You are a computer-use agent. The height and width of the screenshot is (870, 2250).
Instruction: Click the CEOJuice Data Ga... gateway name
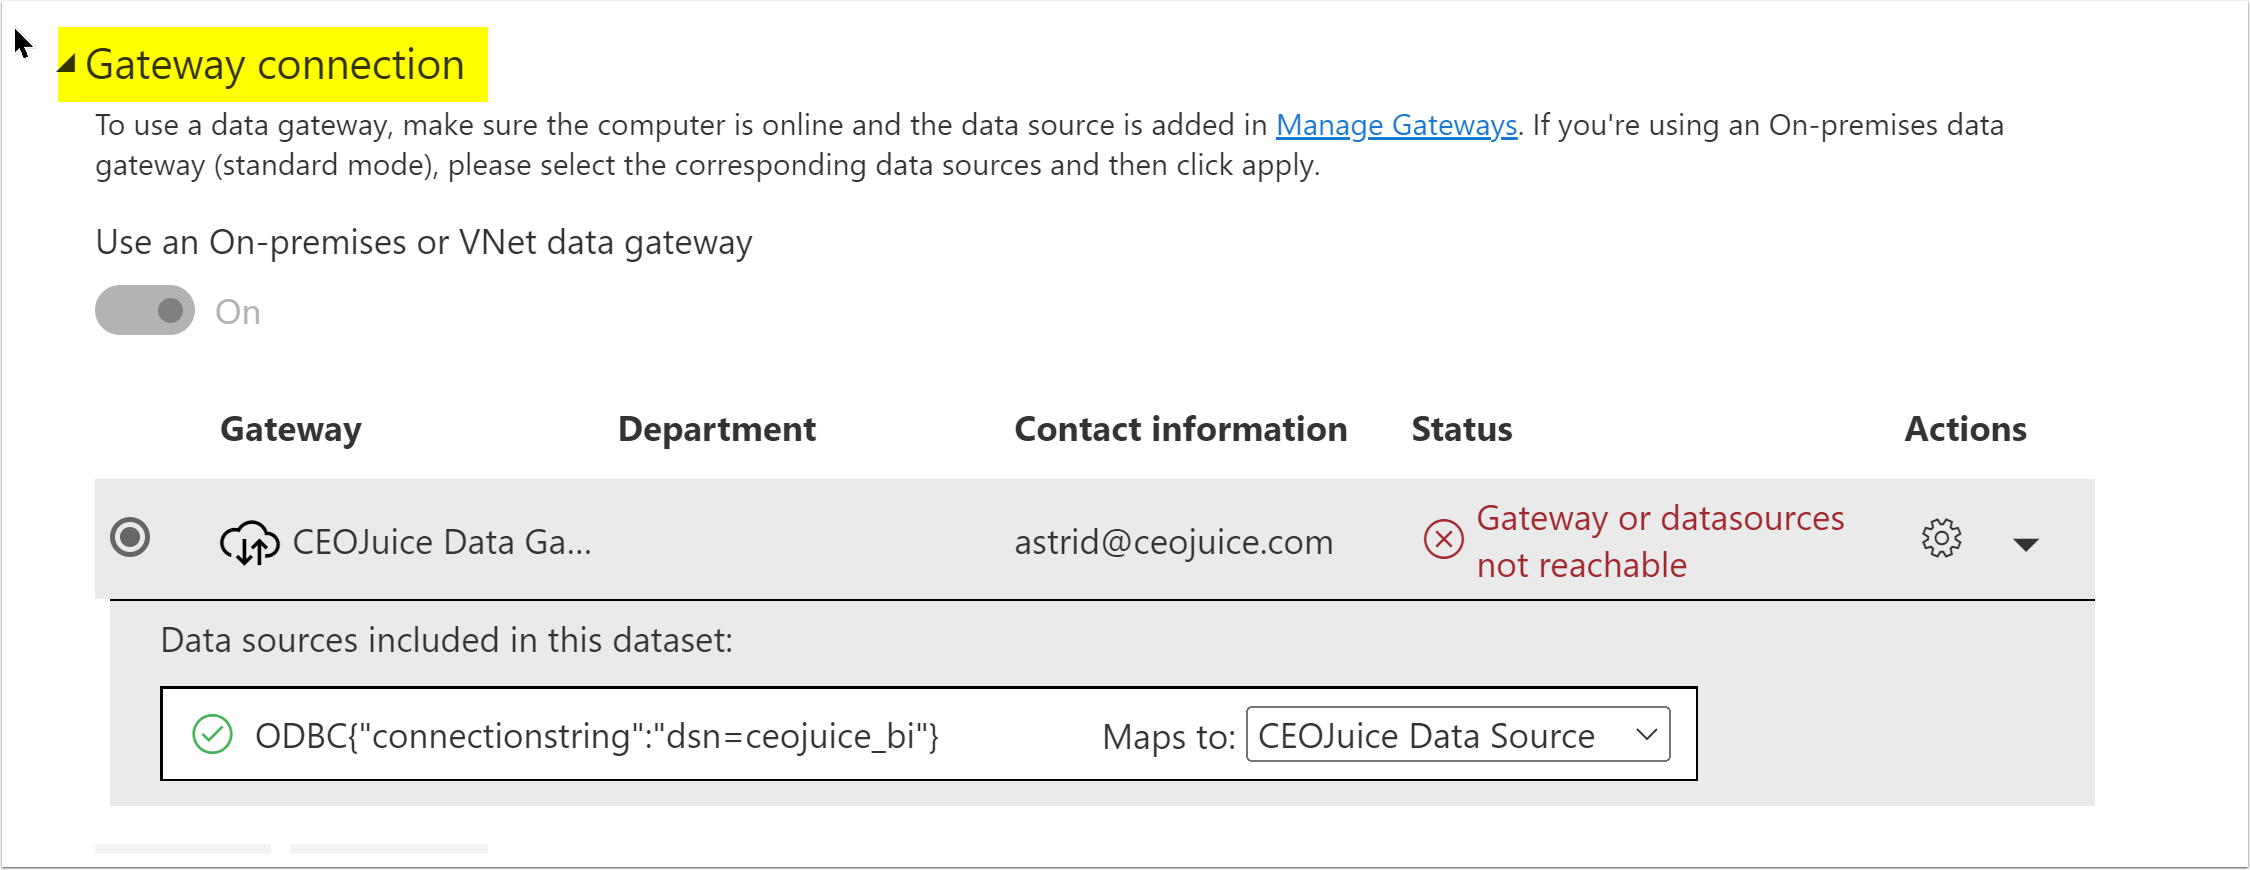point(442,542)
